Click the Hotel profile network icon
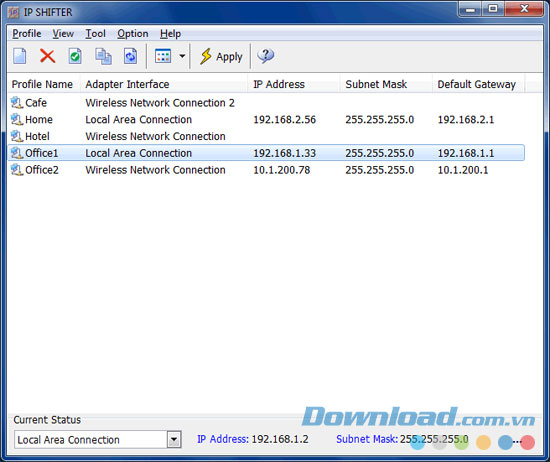Viewport: 550px width, 462px height. click(x=17, y=136)
